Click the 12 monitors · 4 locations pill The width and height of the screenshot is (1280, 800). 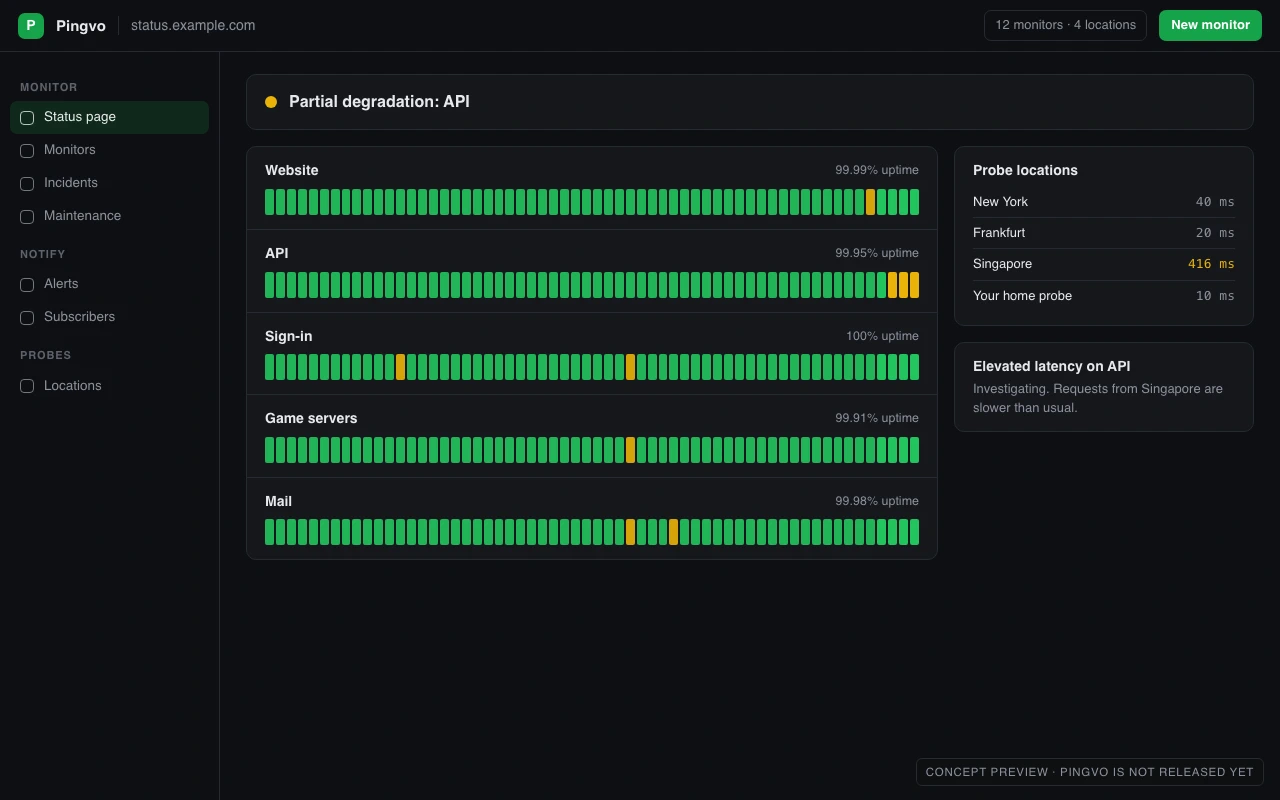click(1065, 25)
